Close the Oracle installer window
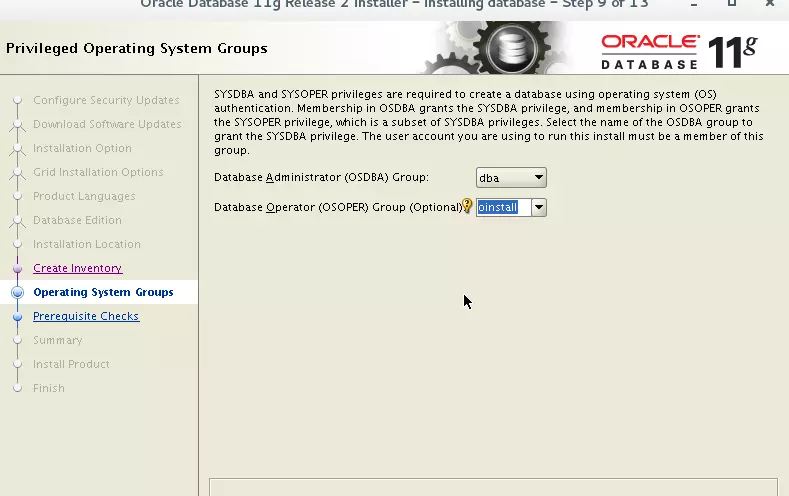789x496 pixels. pos(770,3)
